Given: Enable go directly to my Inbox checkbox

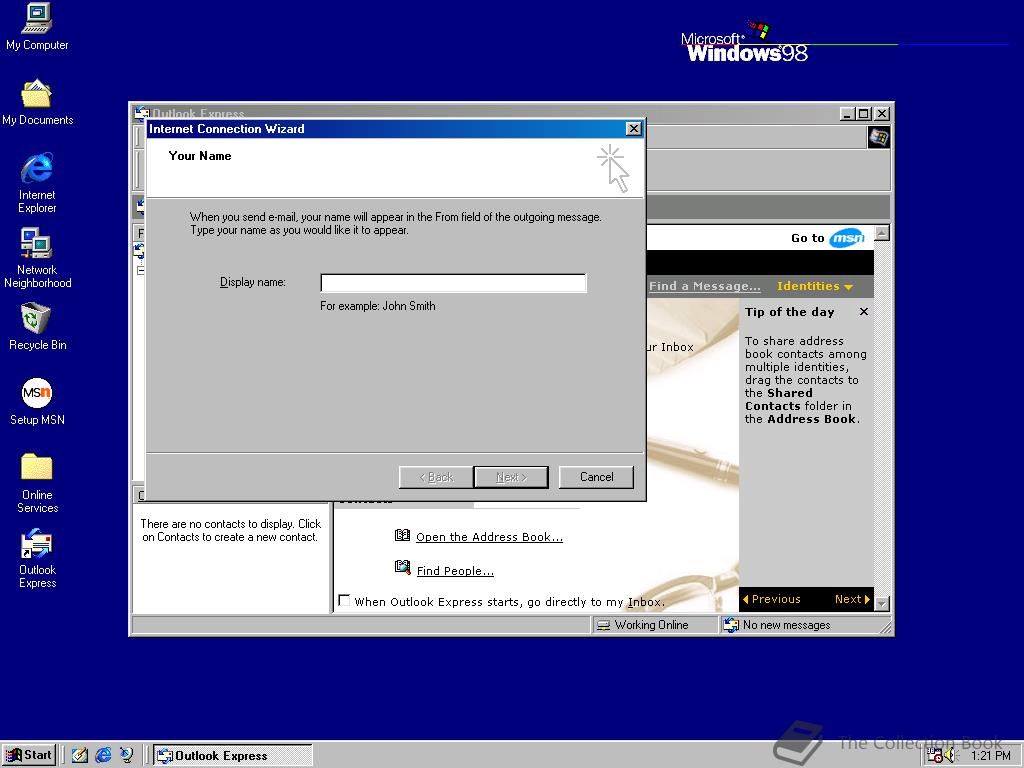Looking at the screenshot, I should pos(344,600).
